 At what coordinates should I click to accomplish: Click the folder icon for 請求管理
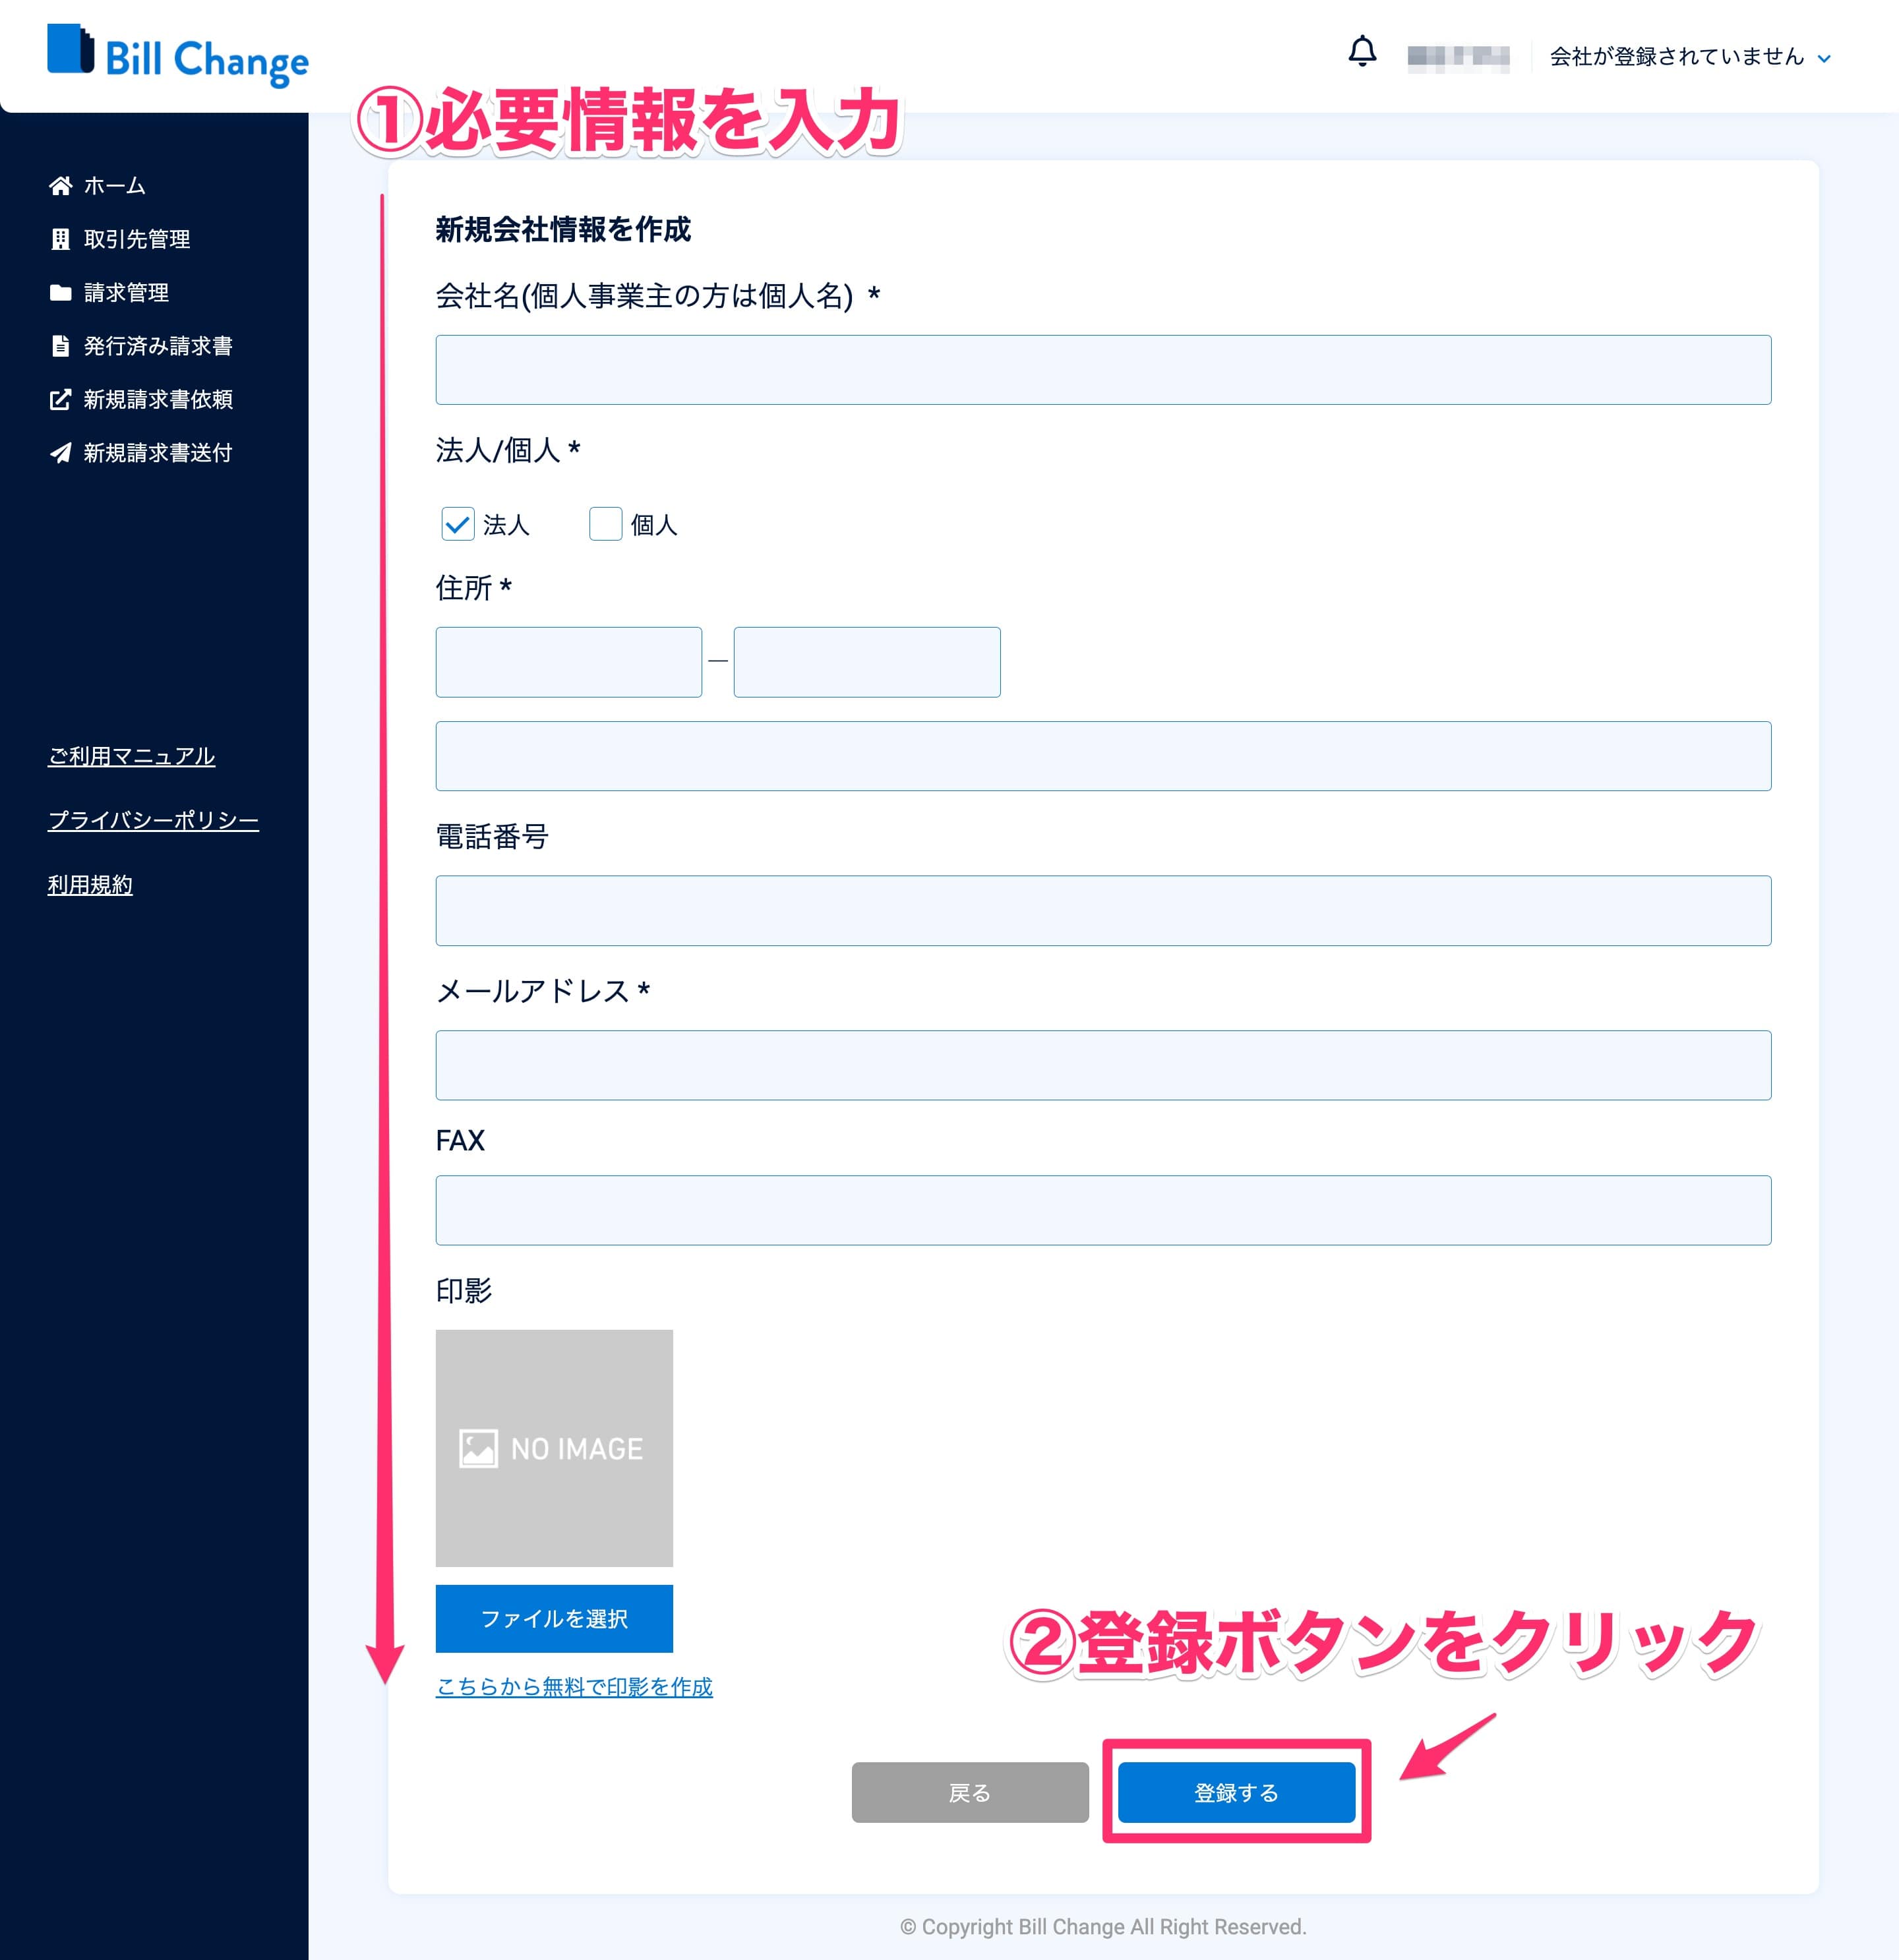(x=61, y=293)
